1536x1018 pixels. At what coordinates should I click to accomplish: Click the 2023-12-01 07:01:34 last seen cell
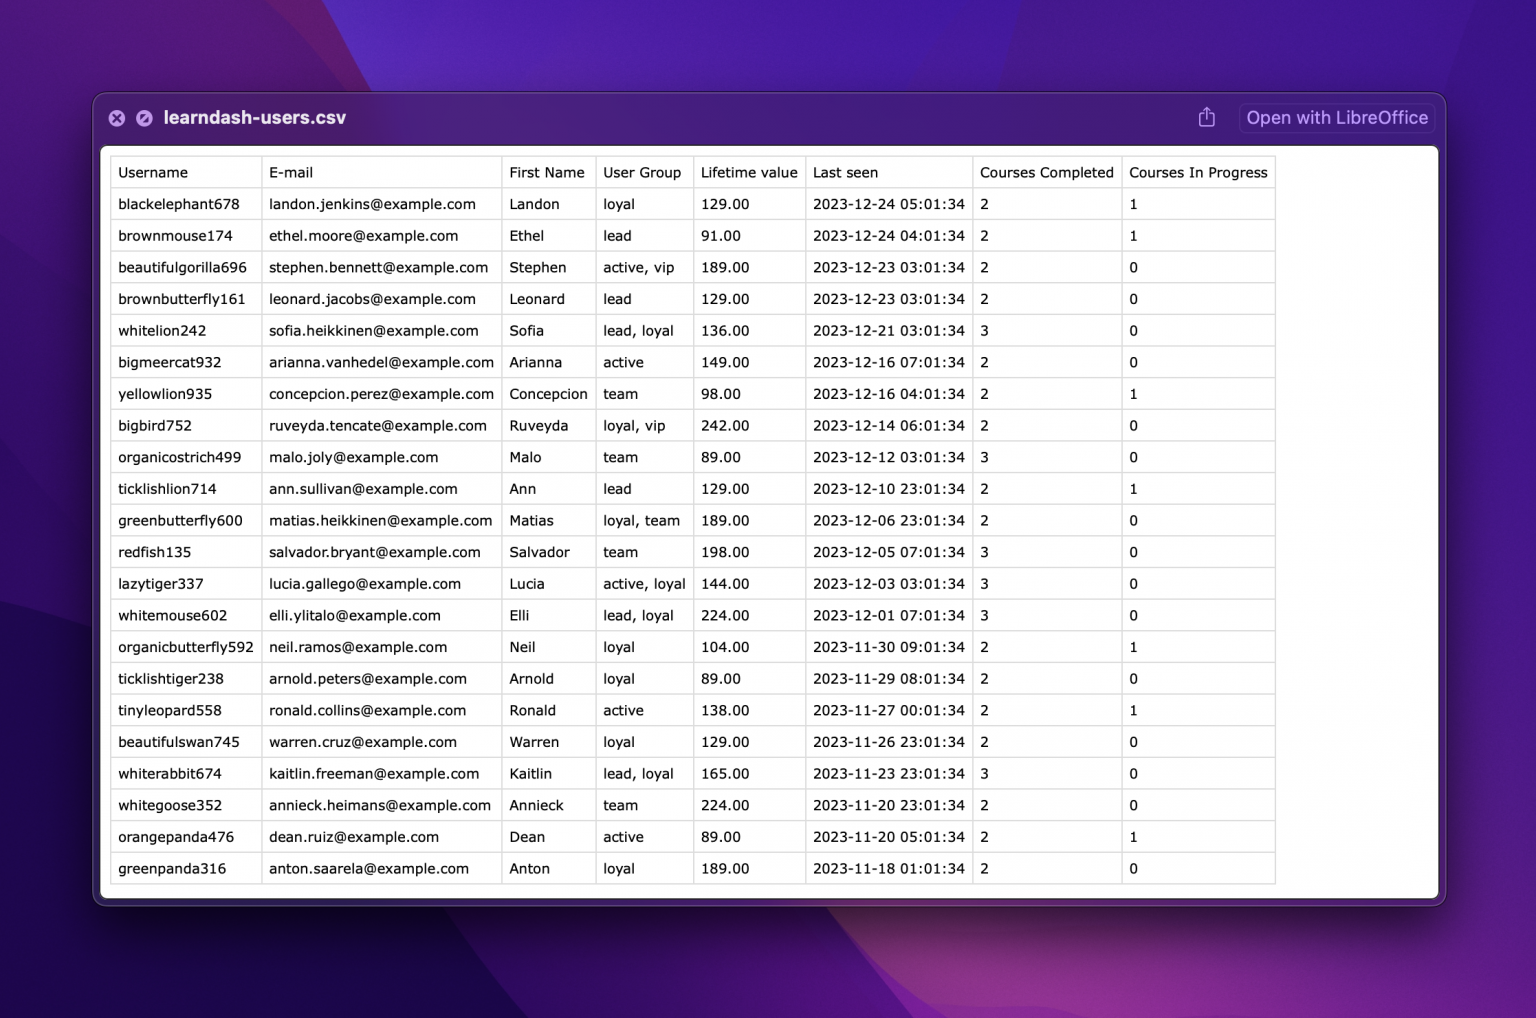(888, 615)
